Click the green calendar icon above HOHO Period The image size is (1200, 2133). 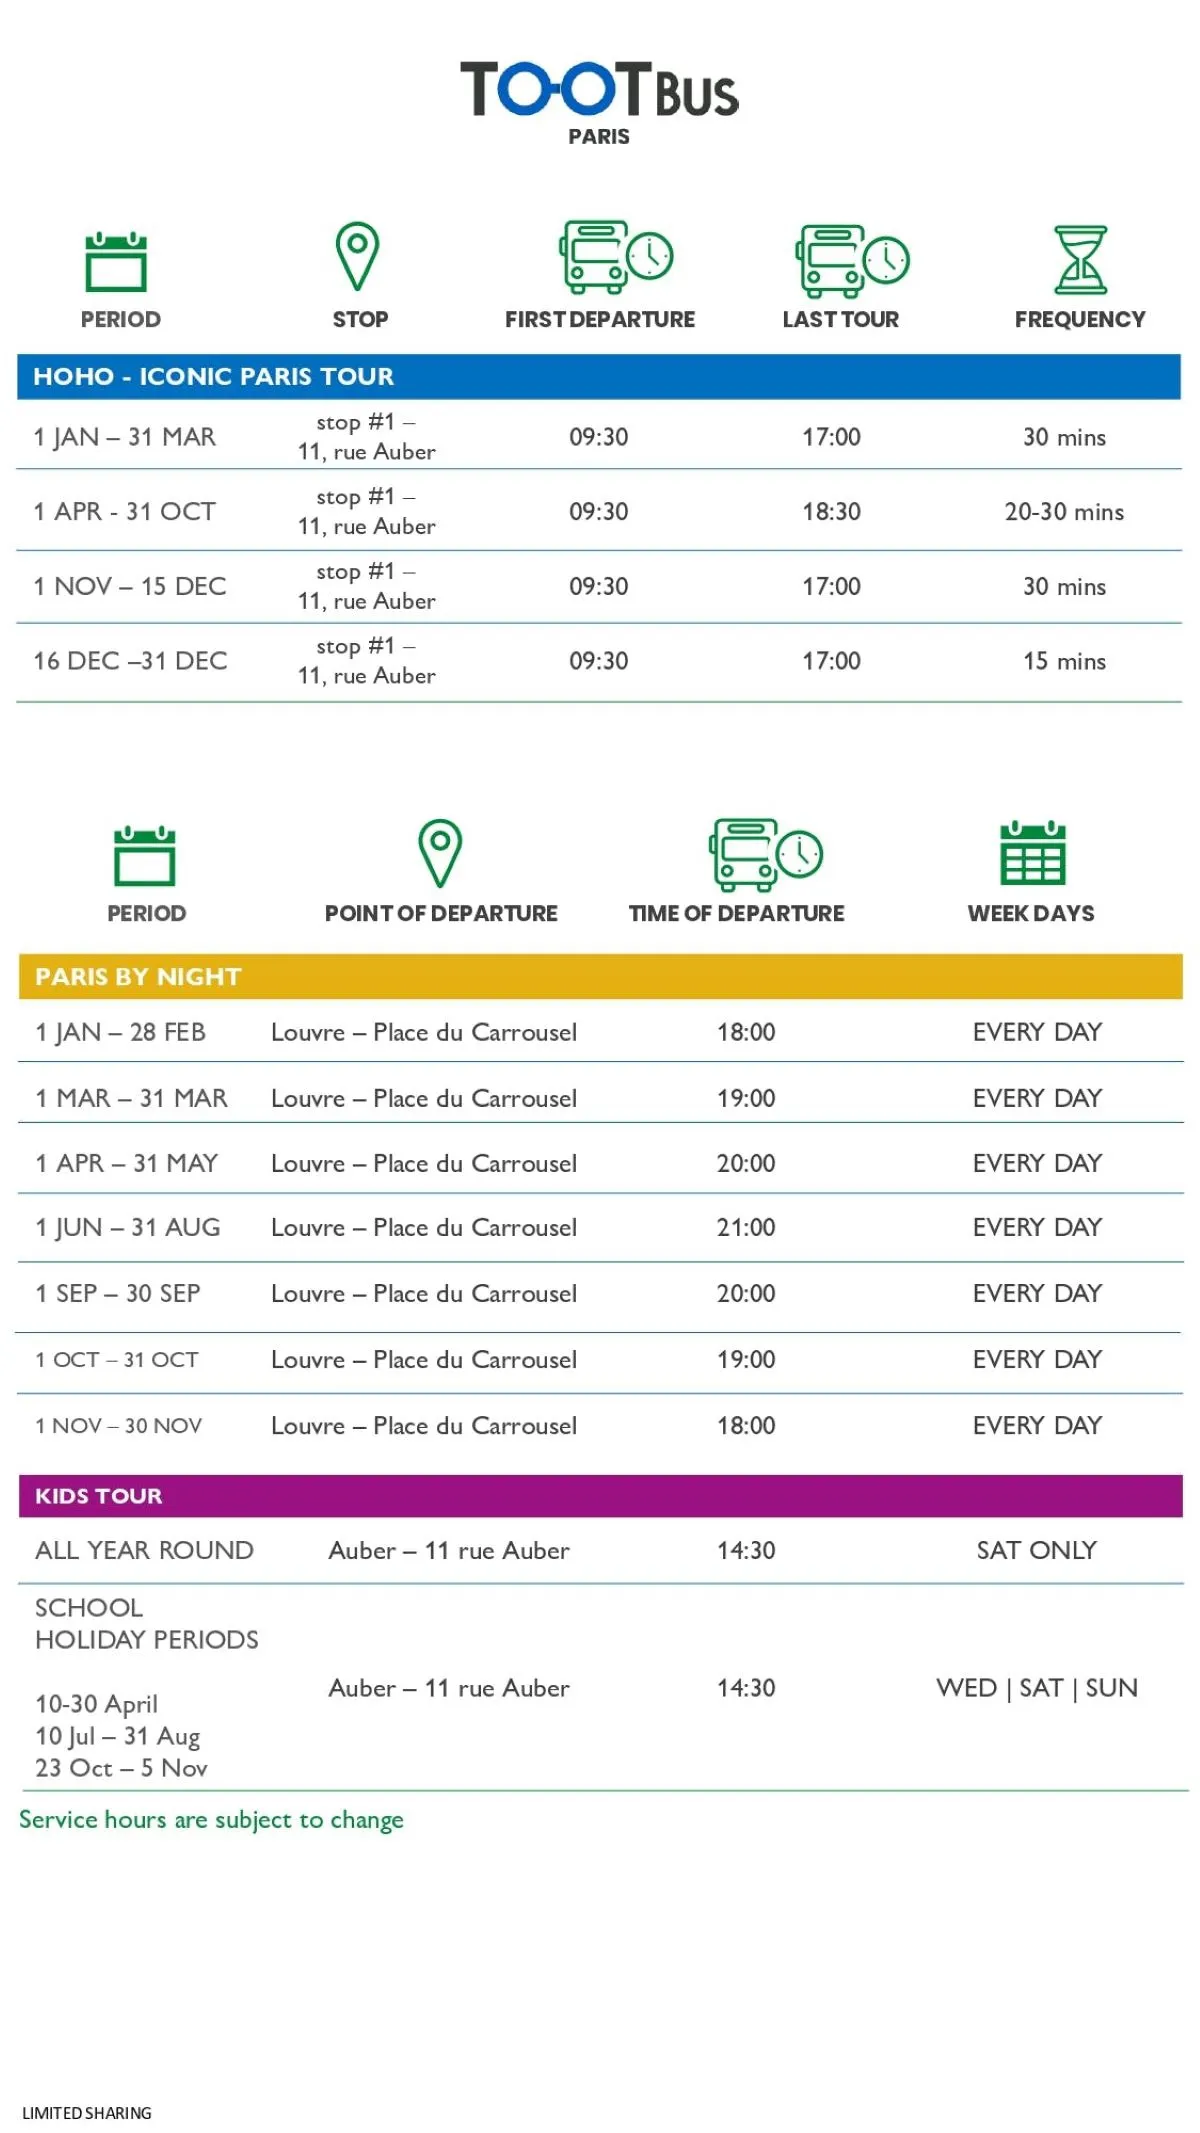point(116,261)
